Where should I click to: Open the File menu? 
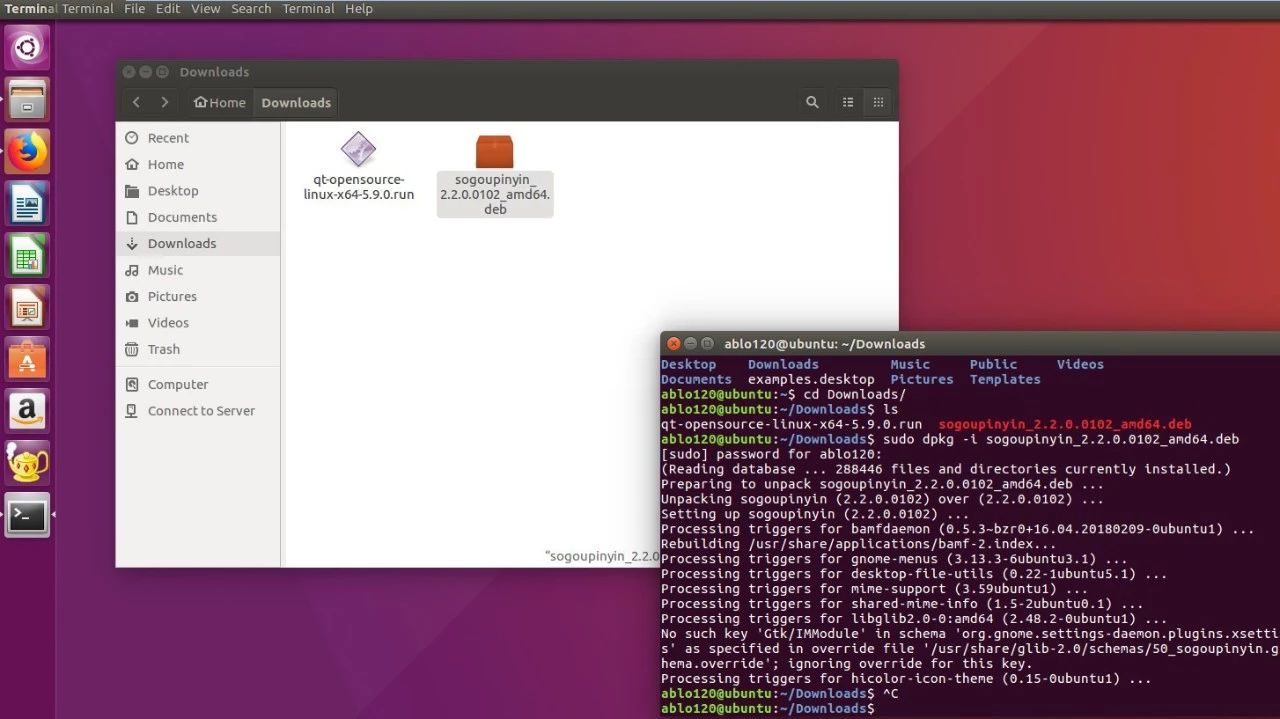click(134, 9)
